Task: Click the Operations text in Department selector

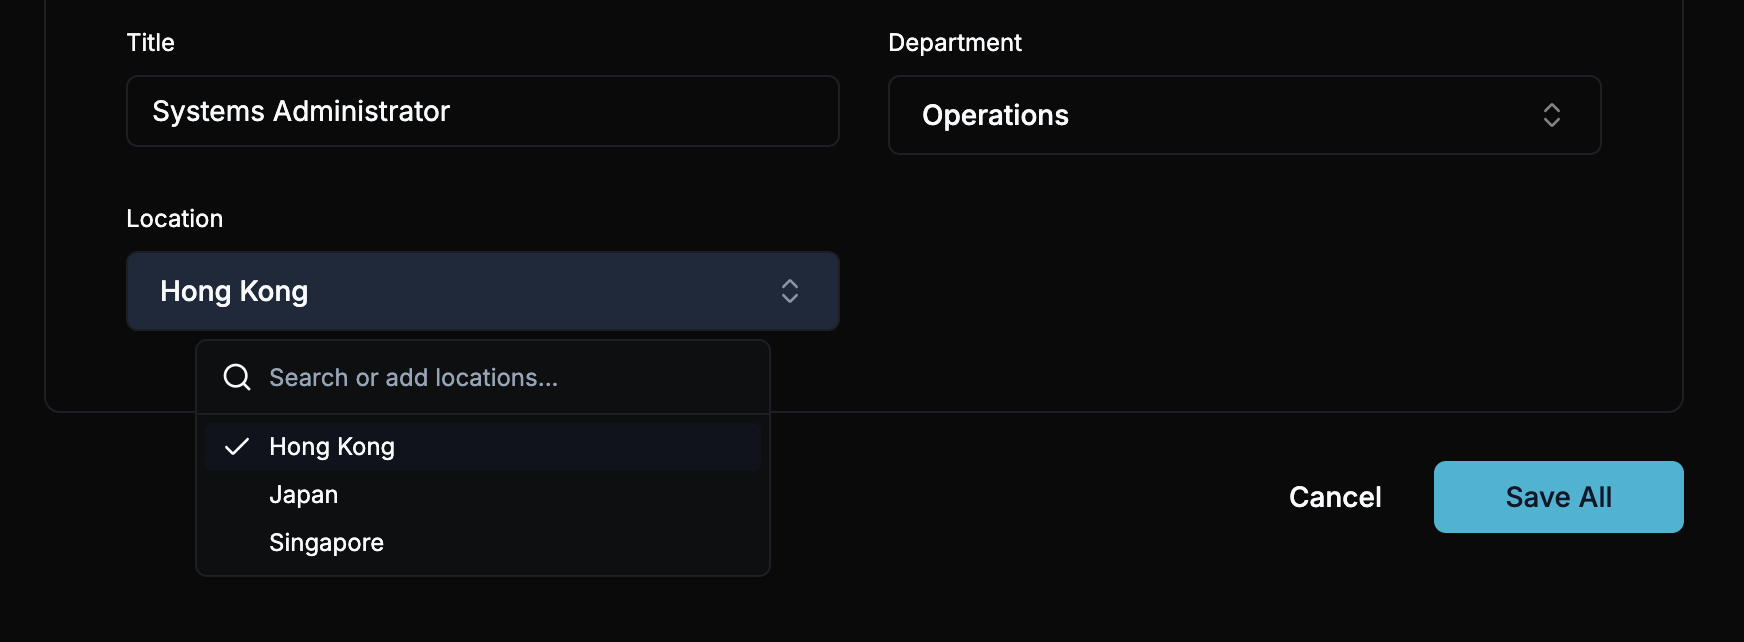Action: click(x=995, y=115)
